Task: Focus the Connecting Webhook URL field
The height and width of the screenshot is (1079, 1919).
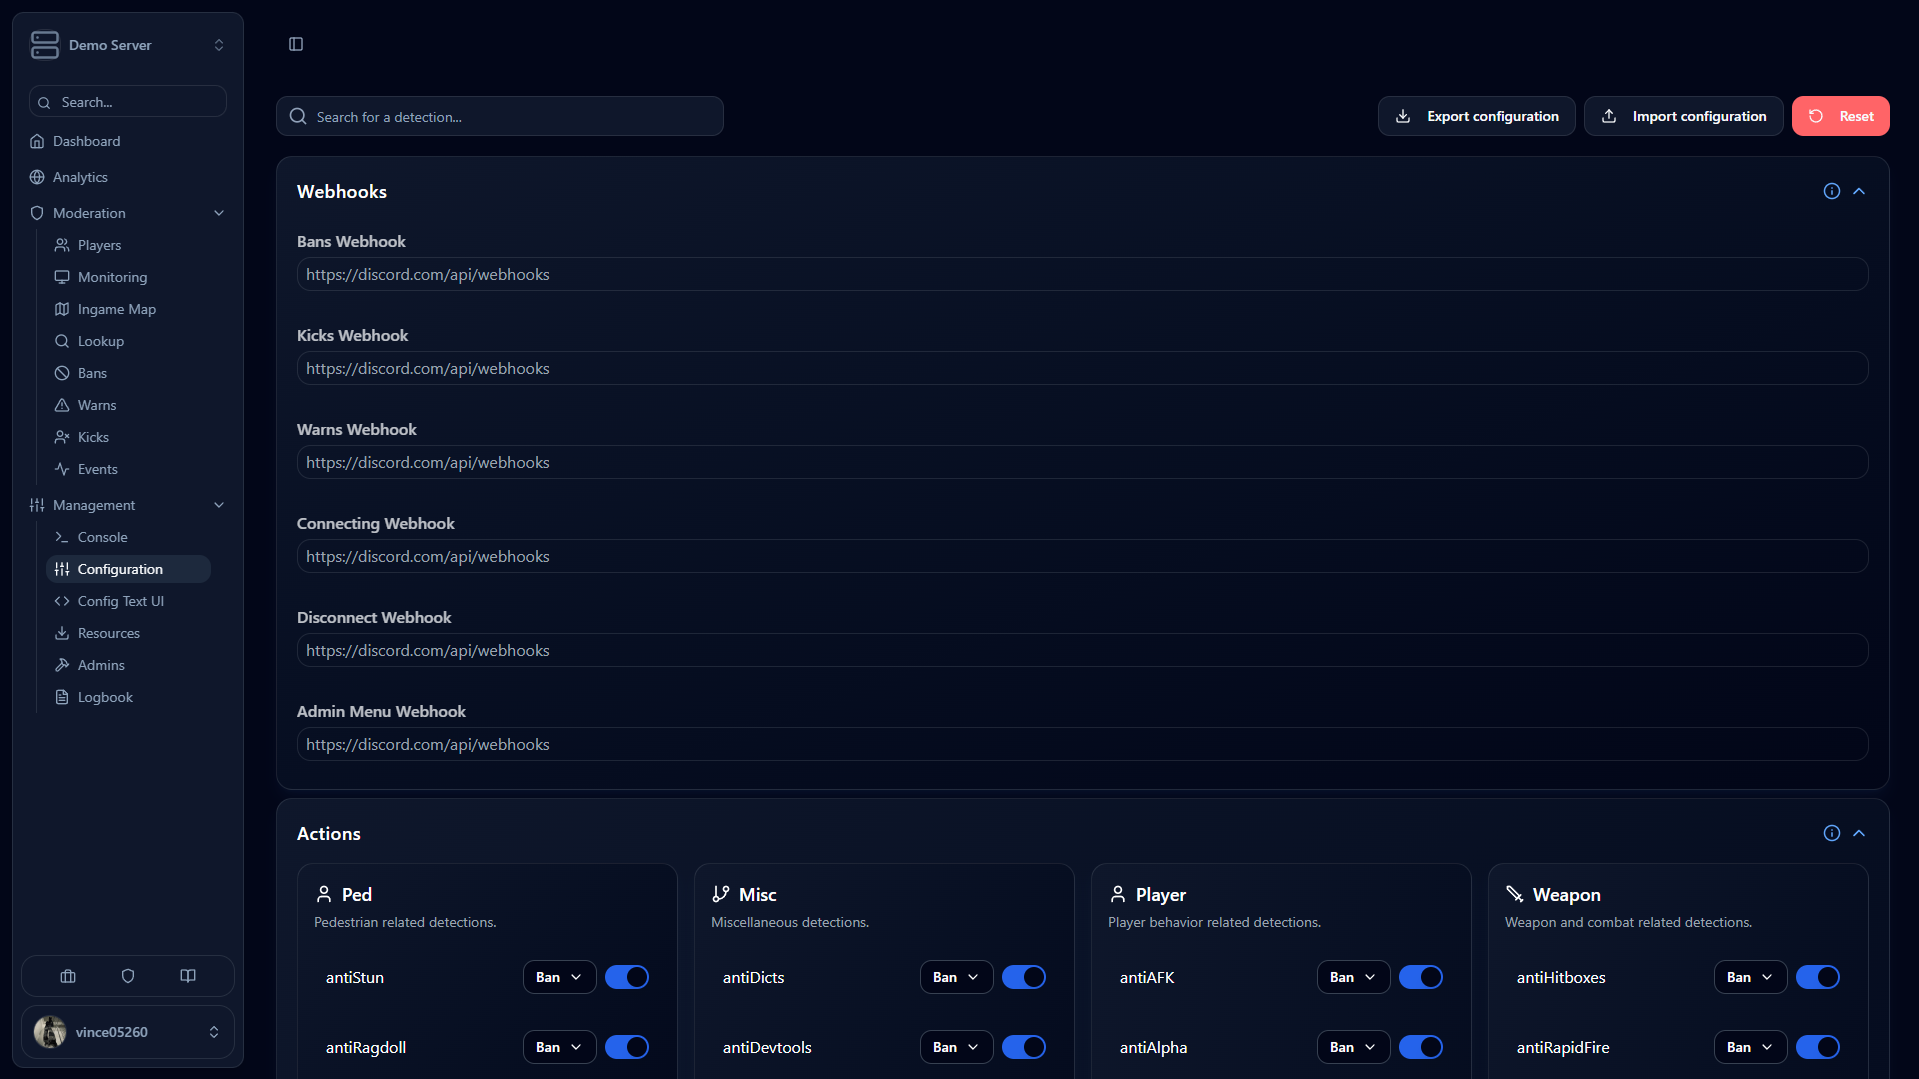Action: (x=1082, y=556)
